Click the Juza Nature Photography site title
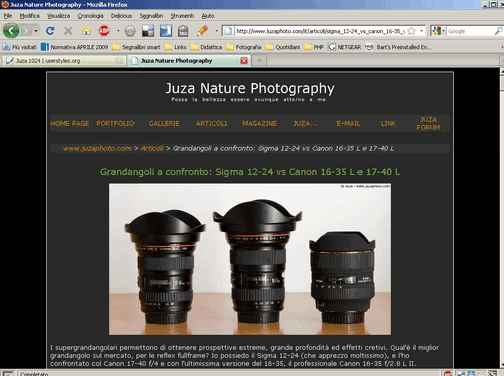Screen dimensions: 504x376 250,88
